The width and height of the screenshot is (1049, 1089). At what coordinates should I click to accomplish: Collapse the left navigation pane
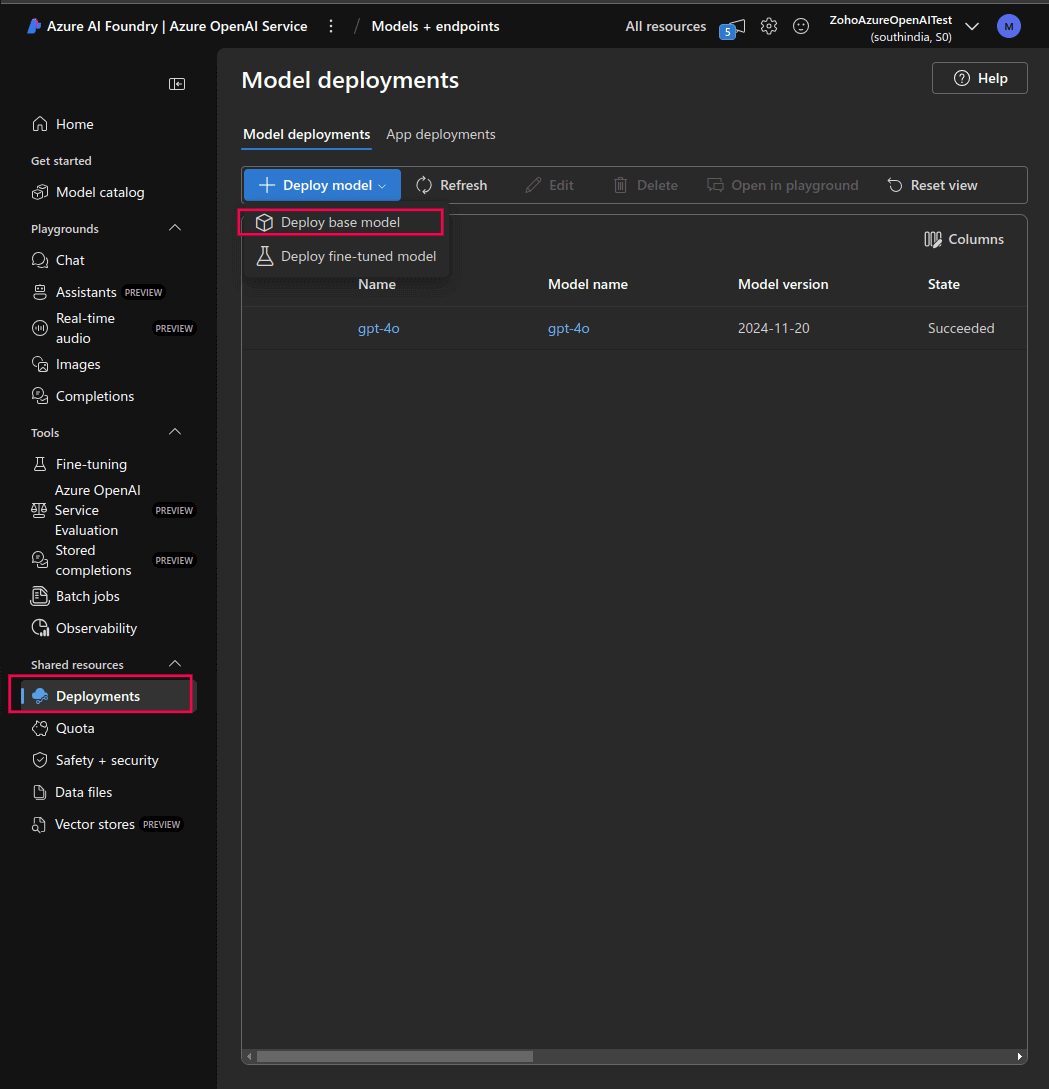point(177,84)
